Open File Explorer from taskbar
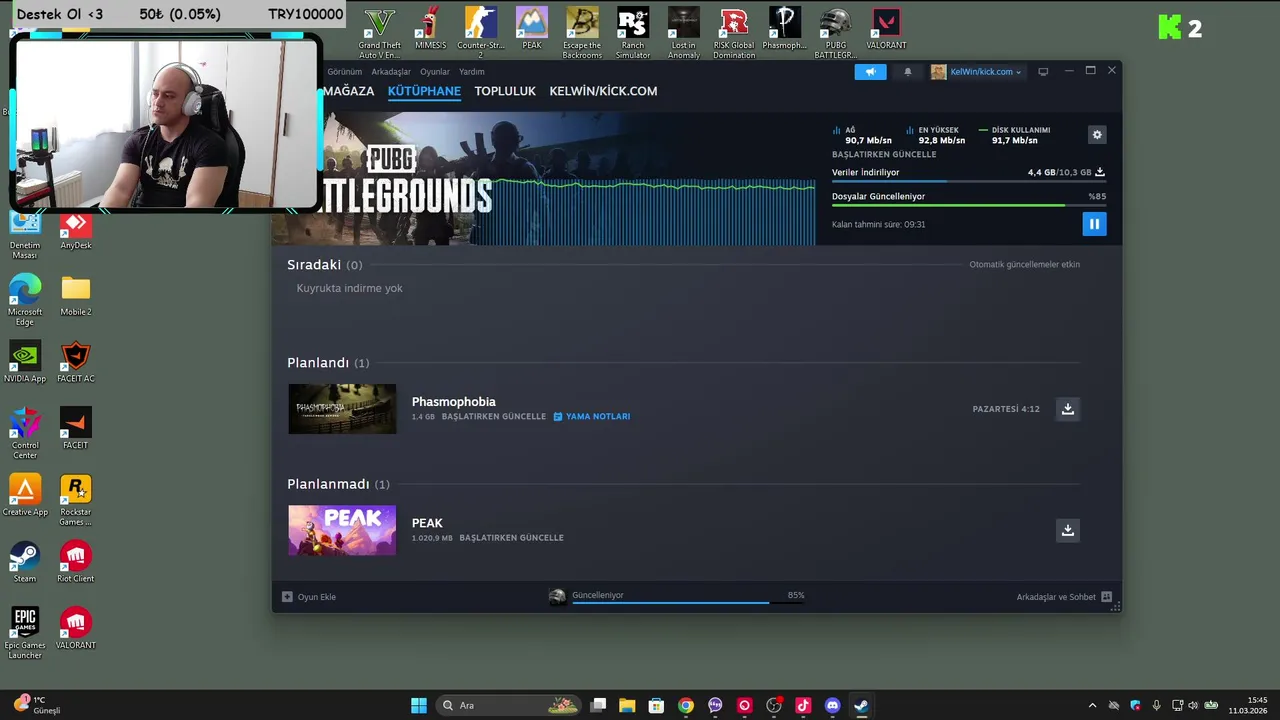 [x=627, y=705]
